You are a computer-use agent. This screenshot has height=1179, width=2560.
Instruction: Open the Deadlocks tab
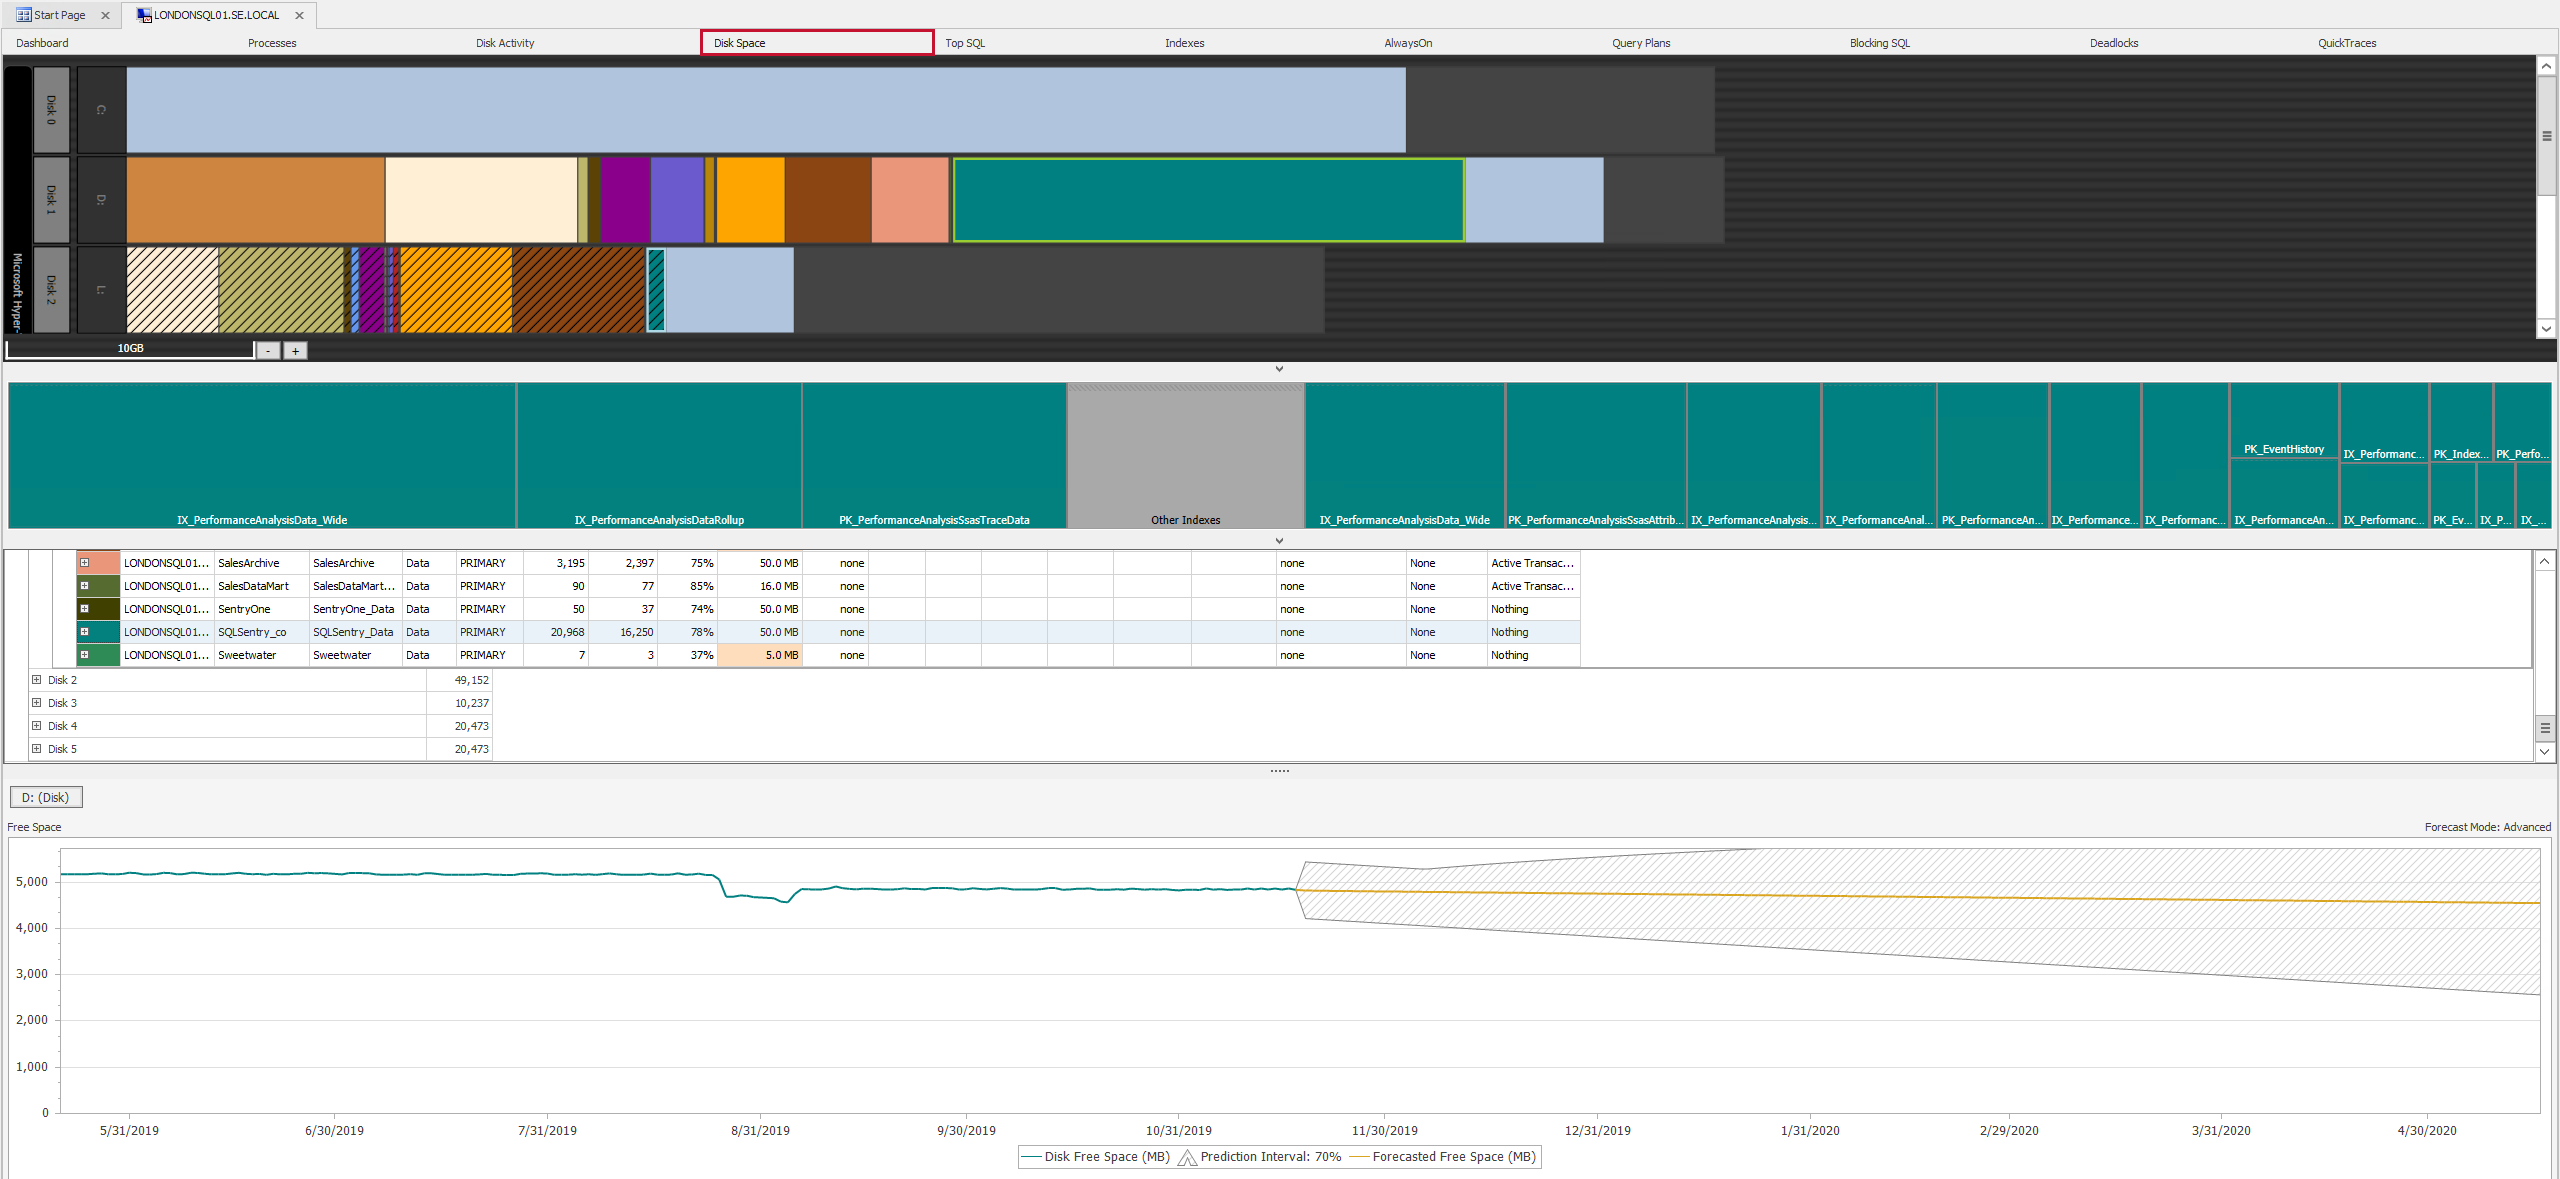click(2113, 43)
